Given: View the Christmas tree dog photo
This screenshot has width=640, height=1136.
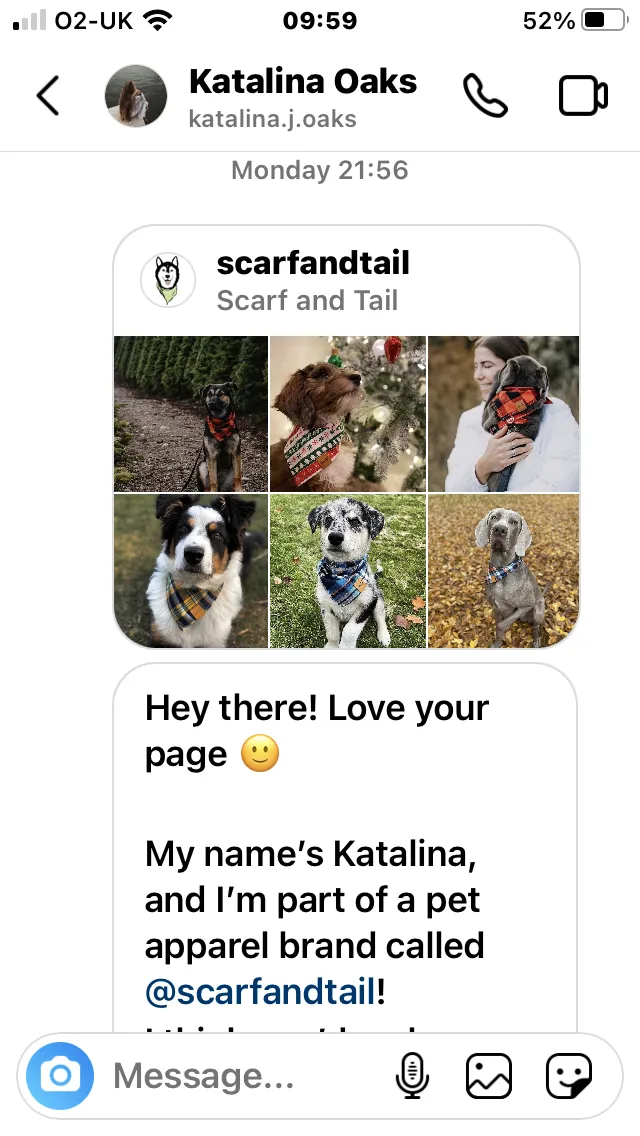Looking at the screenshot, I should tap(348, 414).
